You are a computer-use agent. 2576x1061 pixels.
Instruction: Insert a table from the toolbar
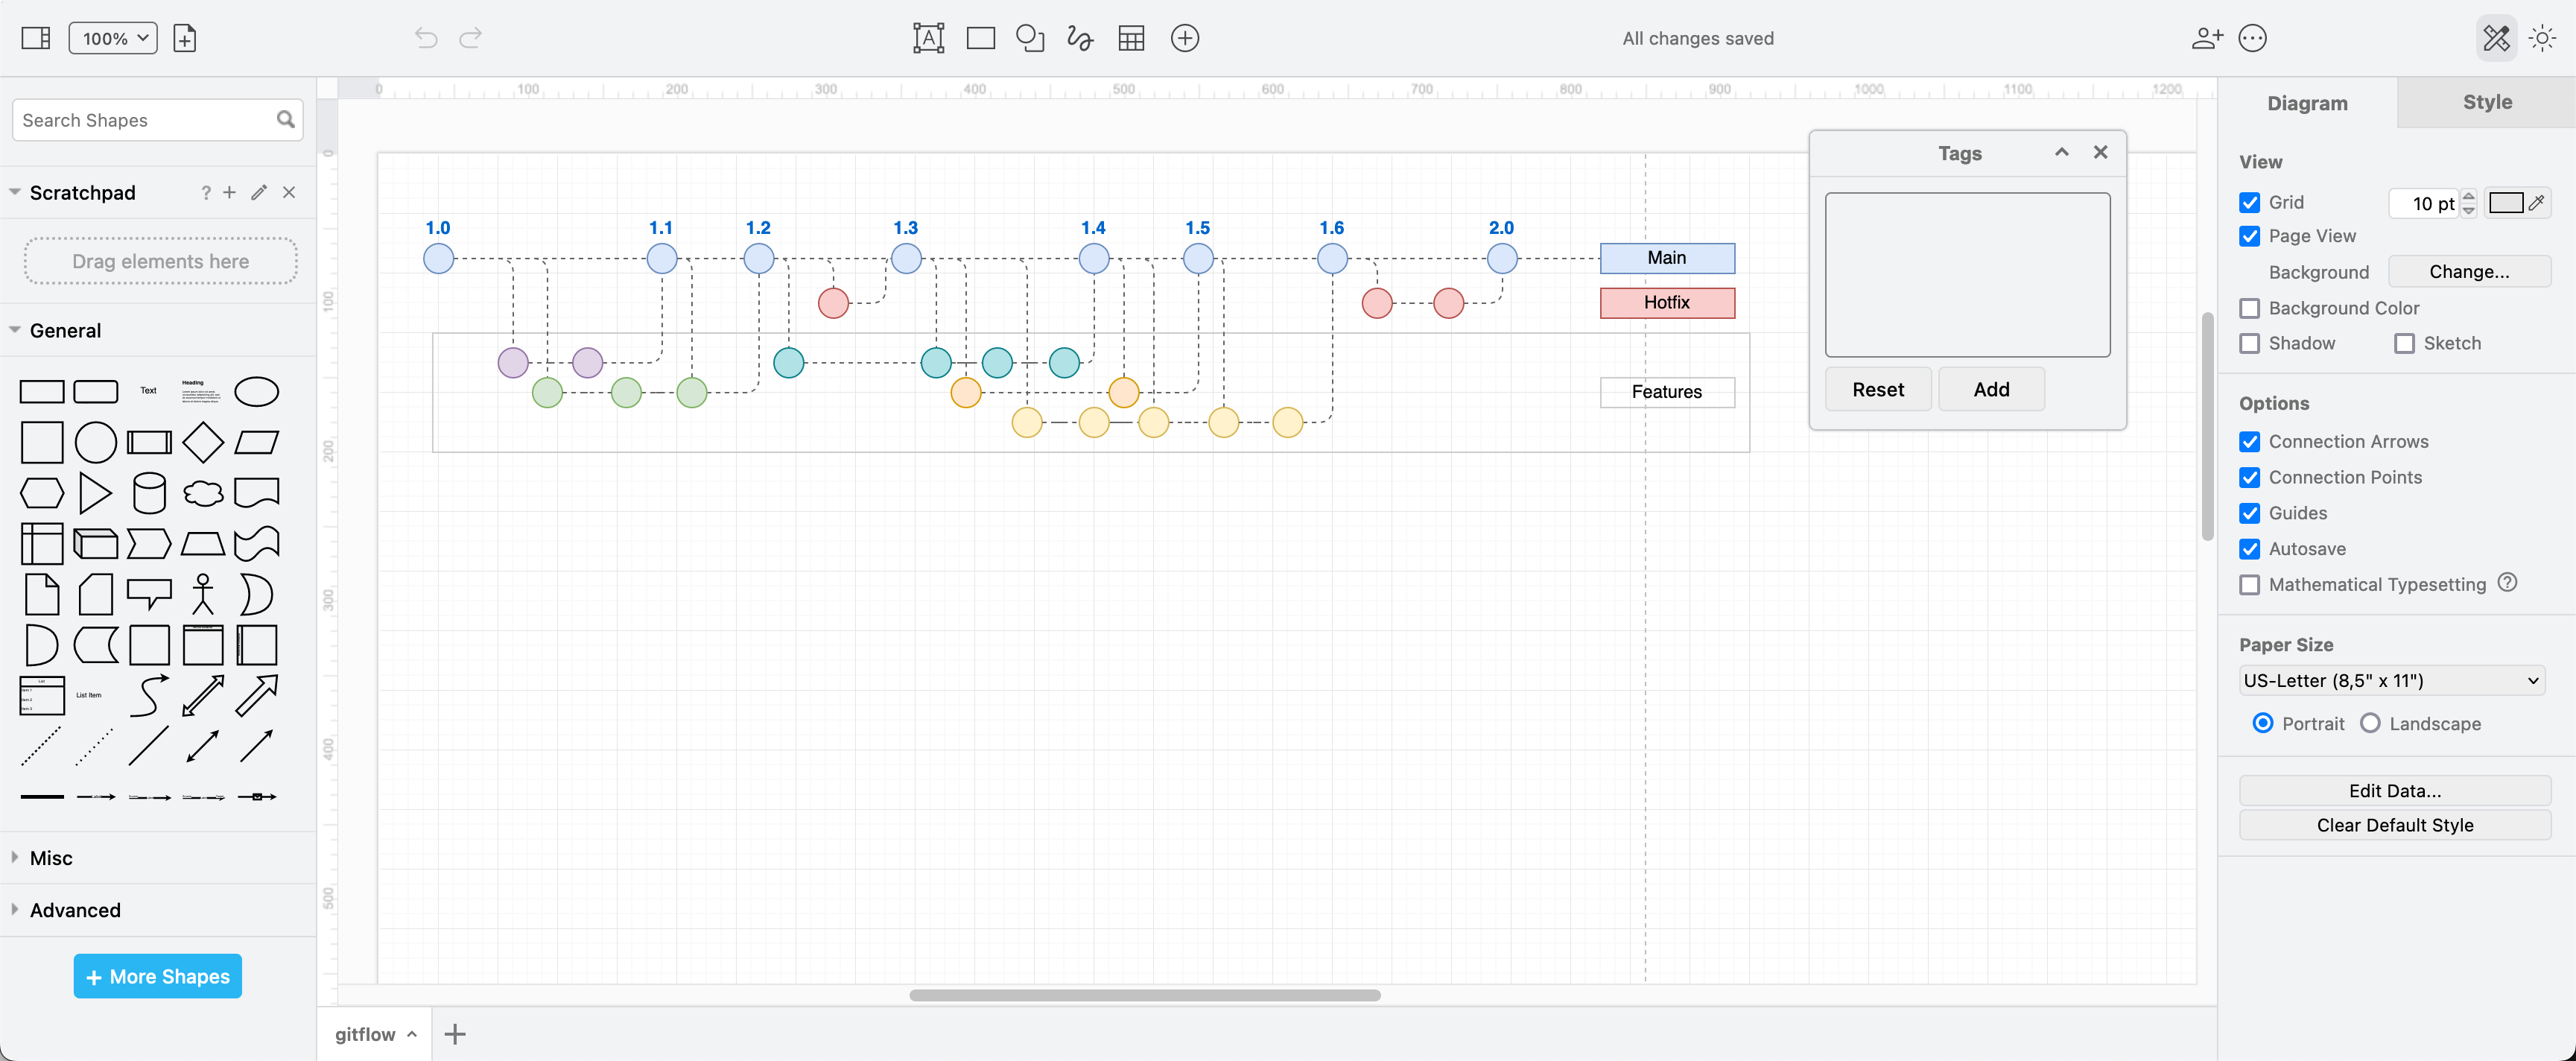tap(1131, 38)
